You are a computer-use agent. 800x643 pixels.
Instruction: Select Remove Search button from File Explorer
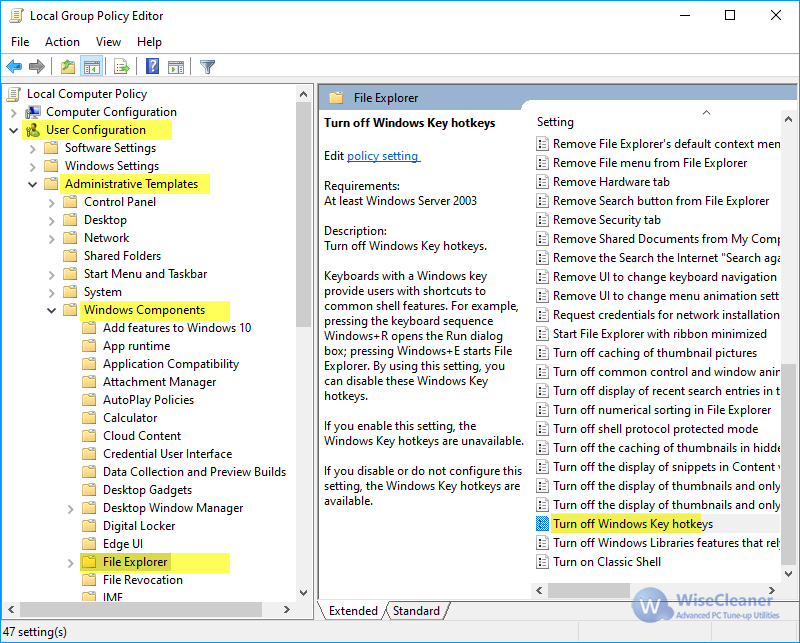[x=661, y=201]
